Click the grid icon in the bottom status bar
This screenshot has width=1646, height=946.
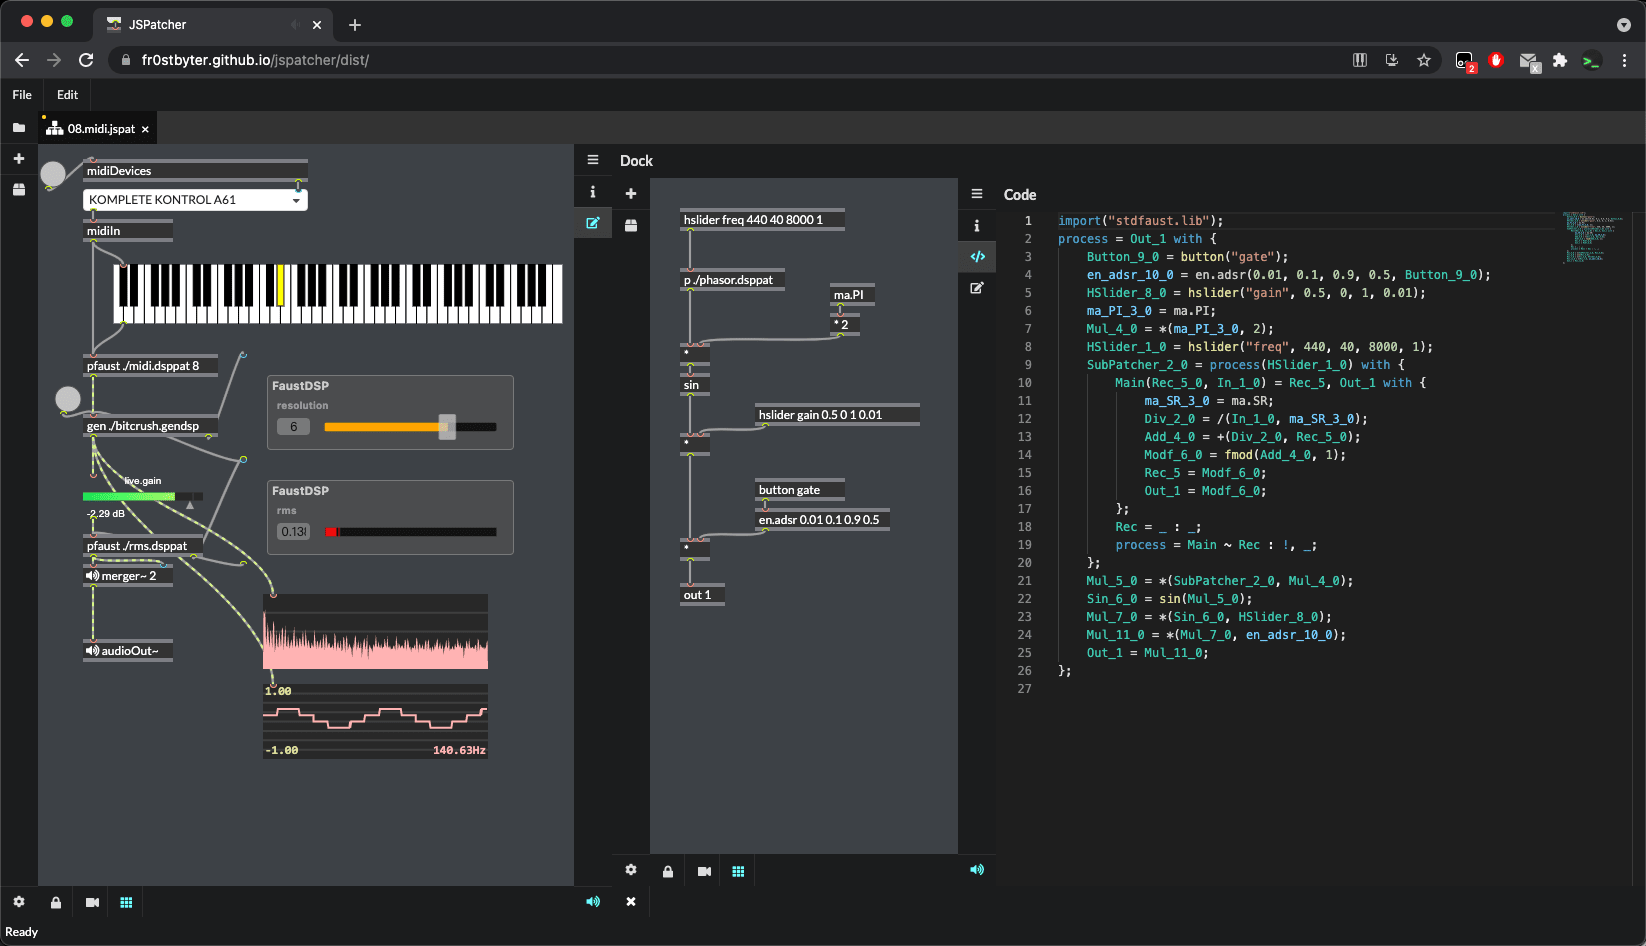126,902
